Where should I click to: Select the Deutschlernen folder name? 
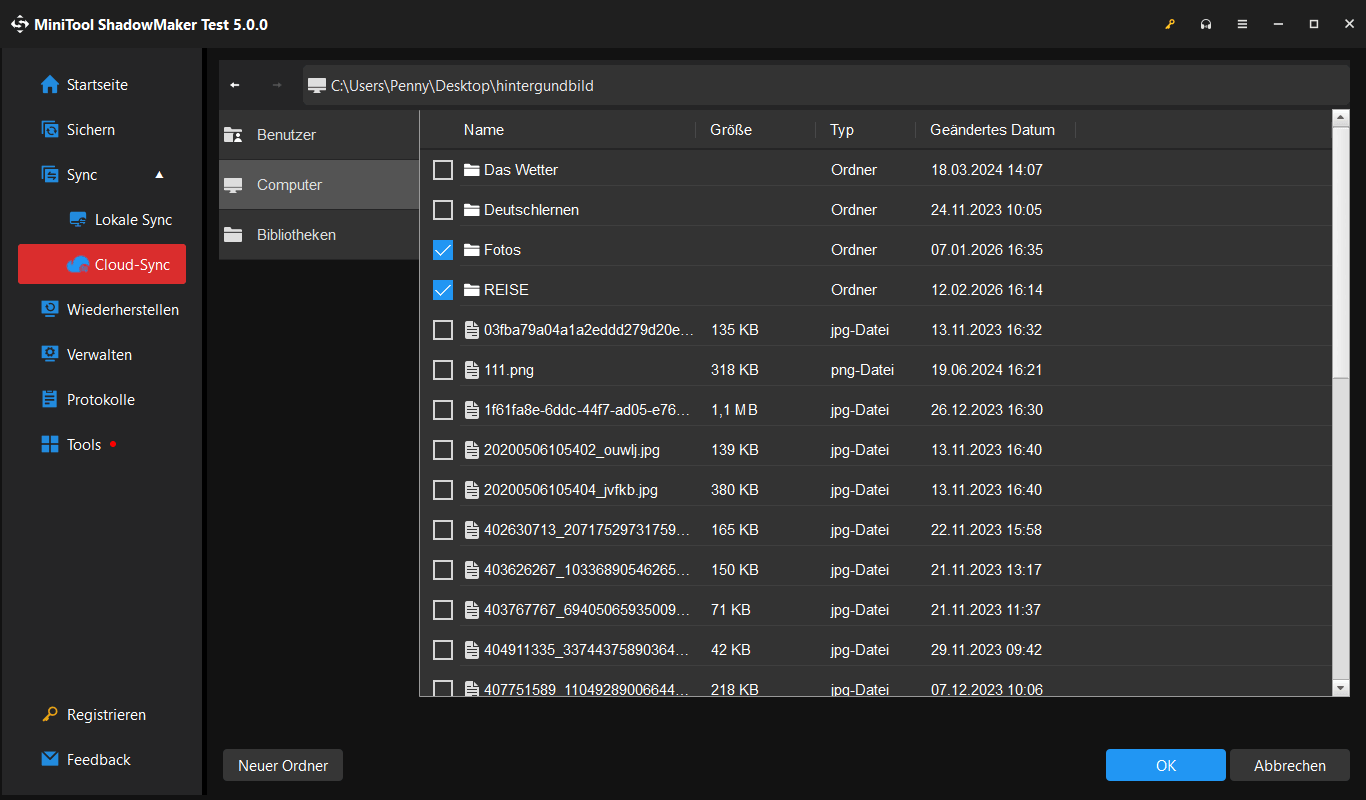click(x=531, y=210)
